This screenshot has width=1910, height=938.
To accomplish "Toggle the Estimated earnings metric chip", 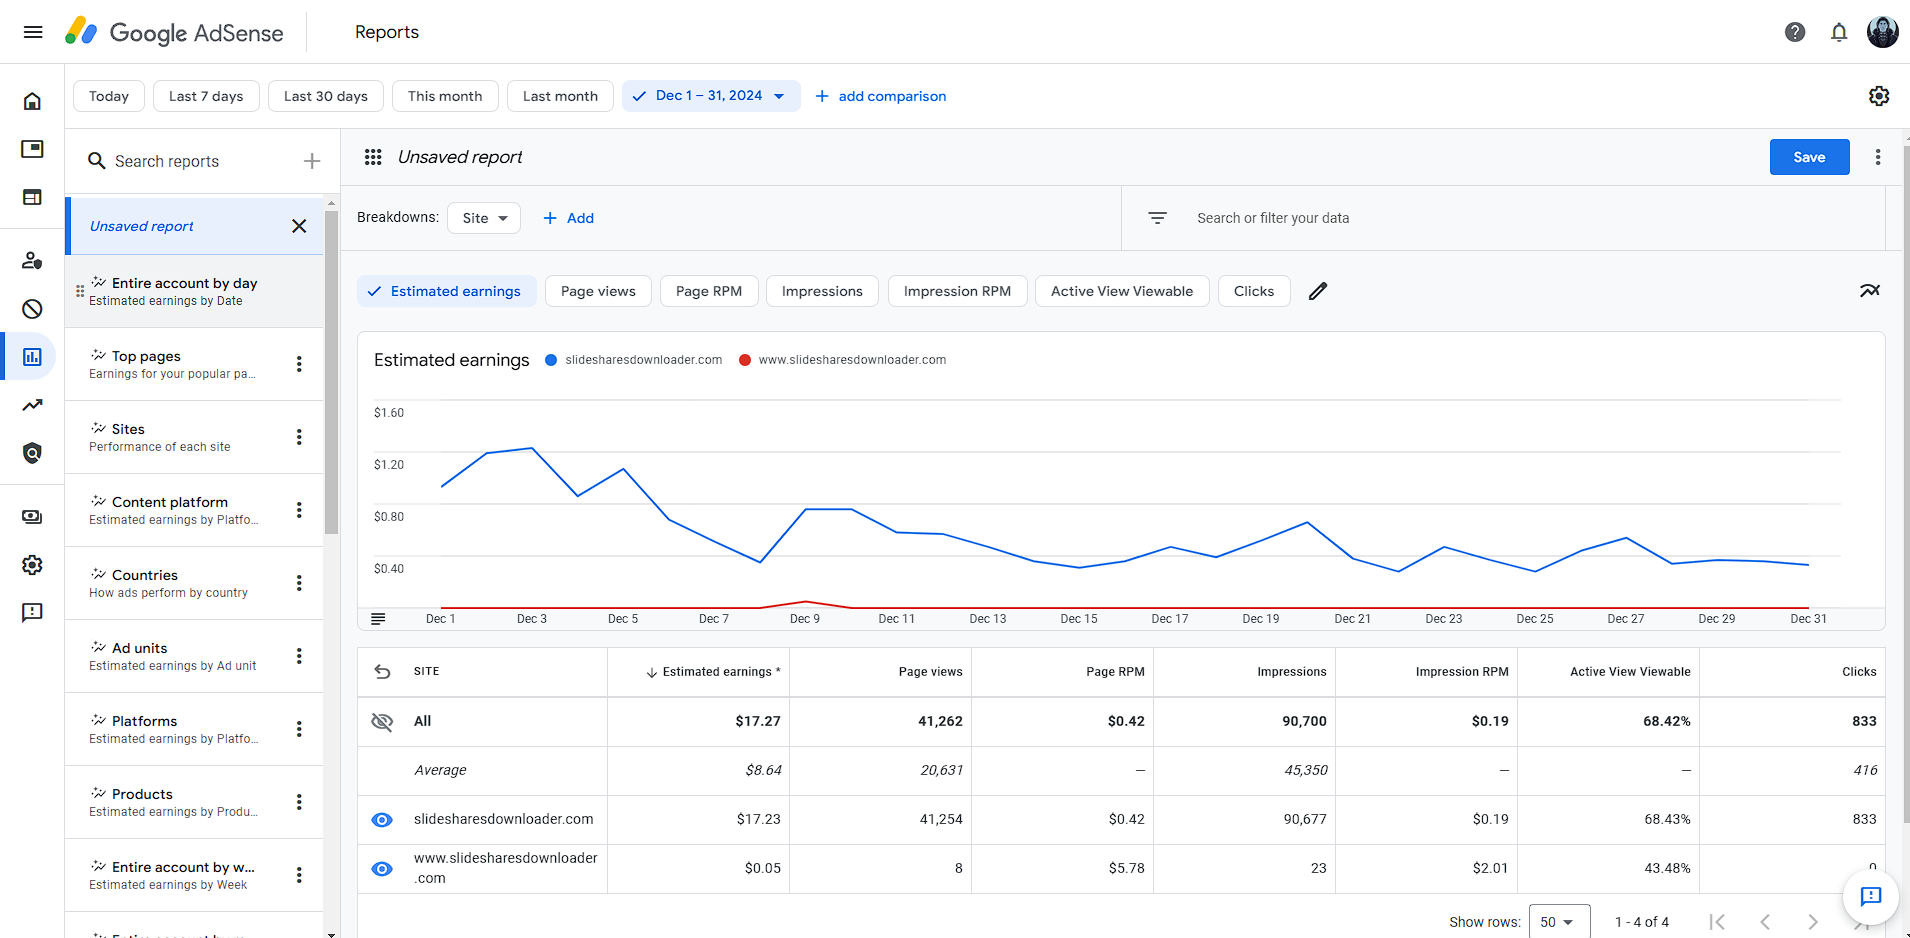I will 446,291.
